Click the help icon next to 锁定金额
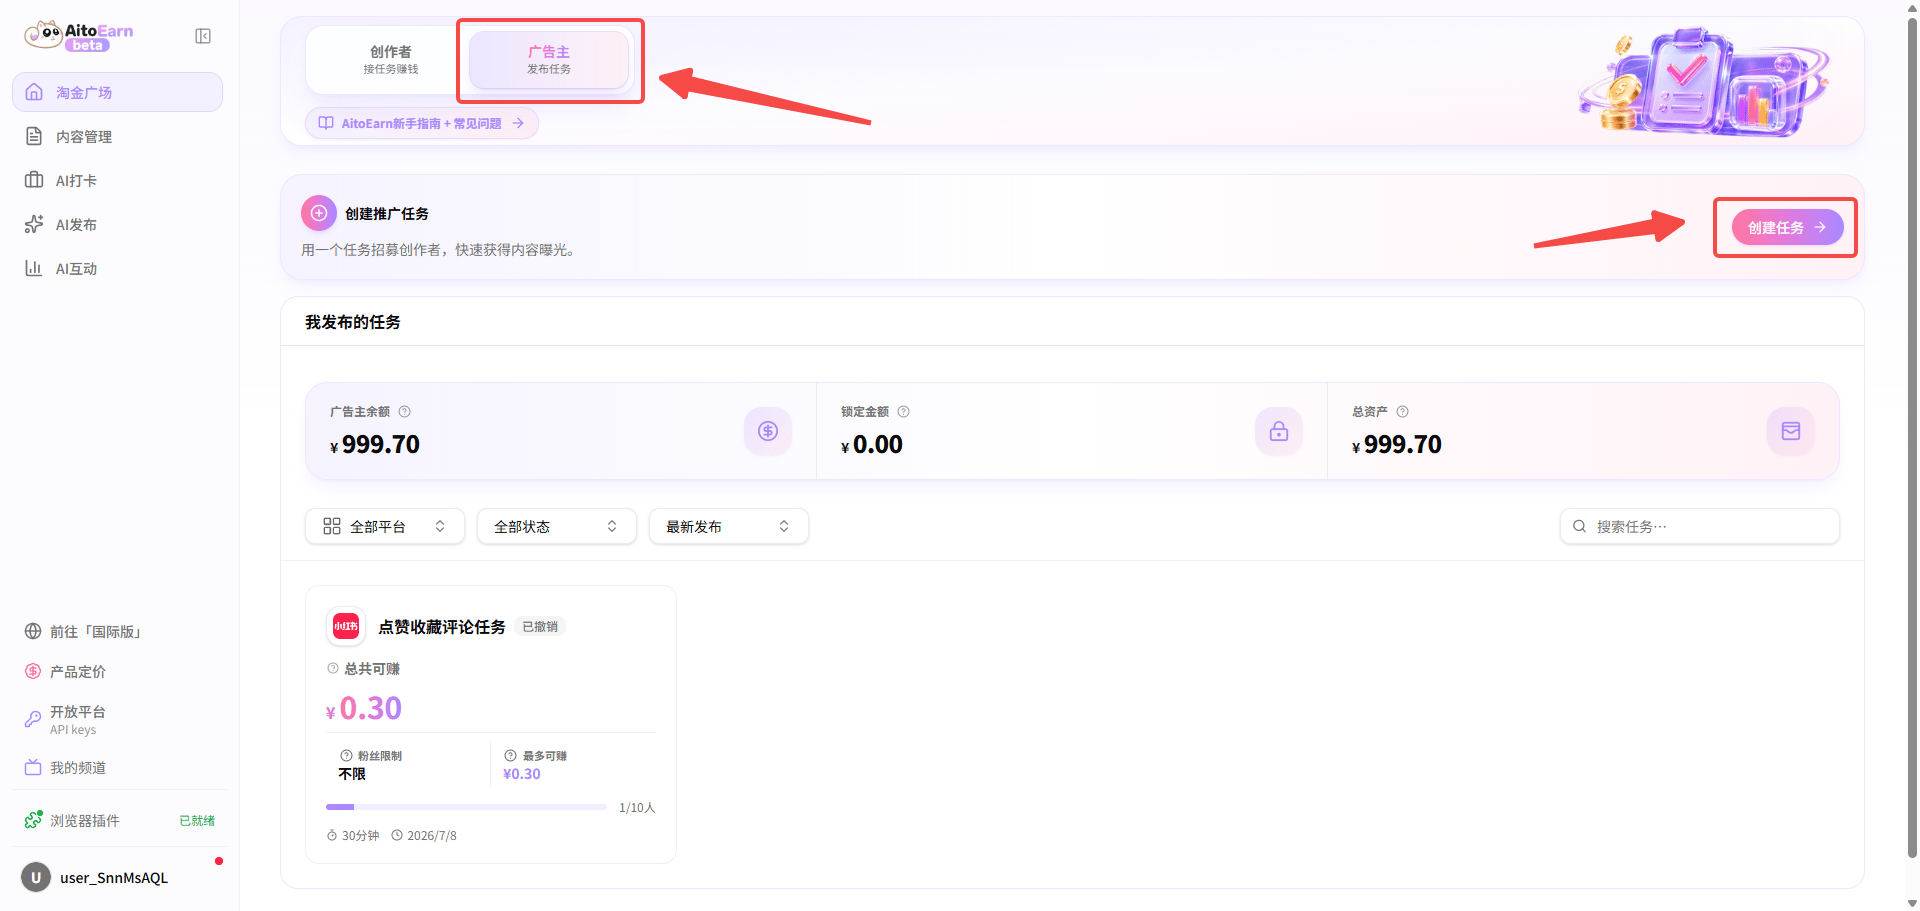The image size is (1920, 911). pyautogui.click(x=904, y=412)
